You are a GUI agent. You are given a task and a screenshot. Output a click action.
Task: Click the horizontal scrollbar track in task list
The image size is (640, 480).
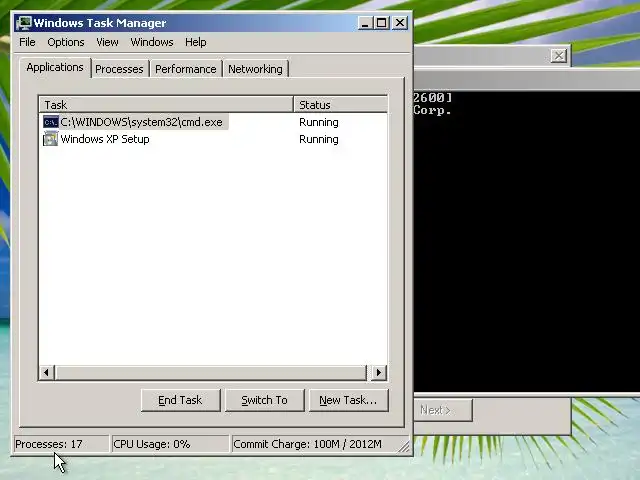pyautogui.click(x=211, y=372)
